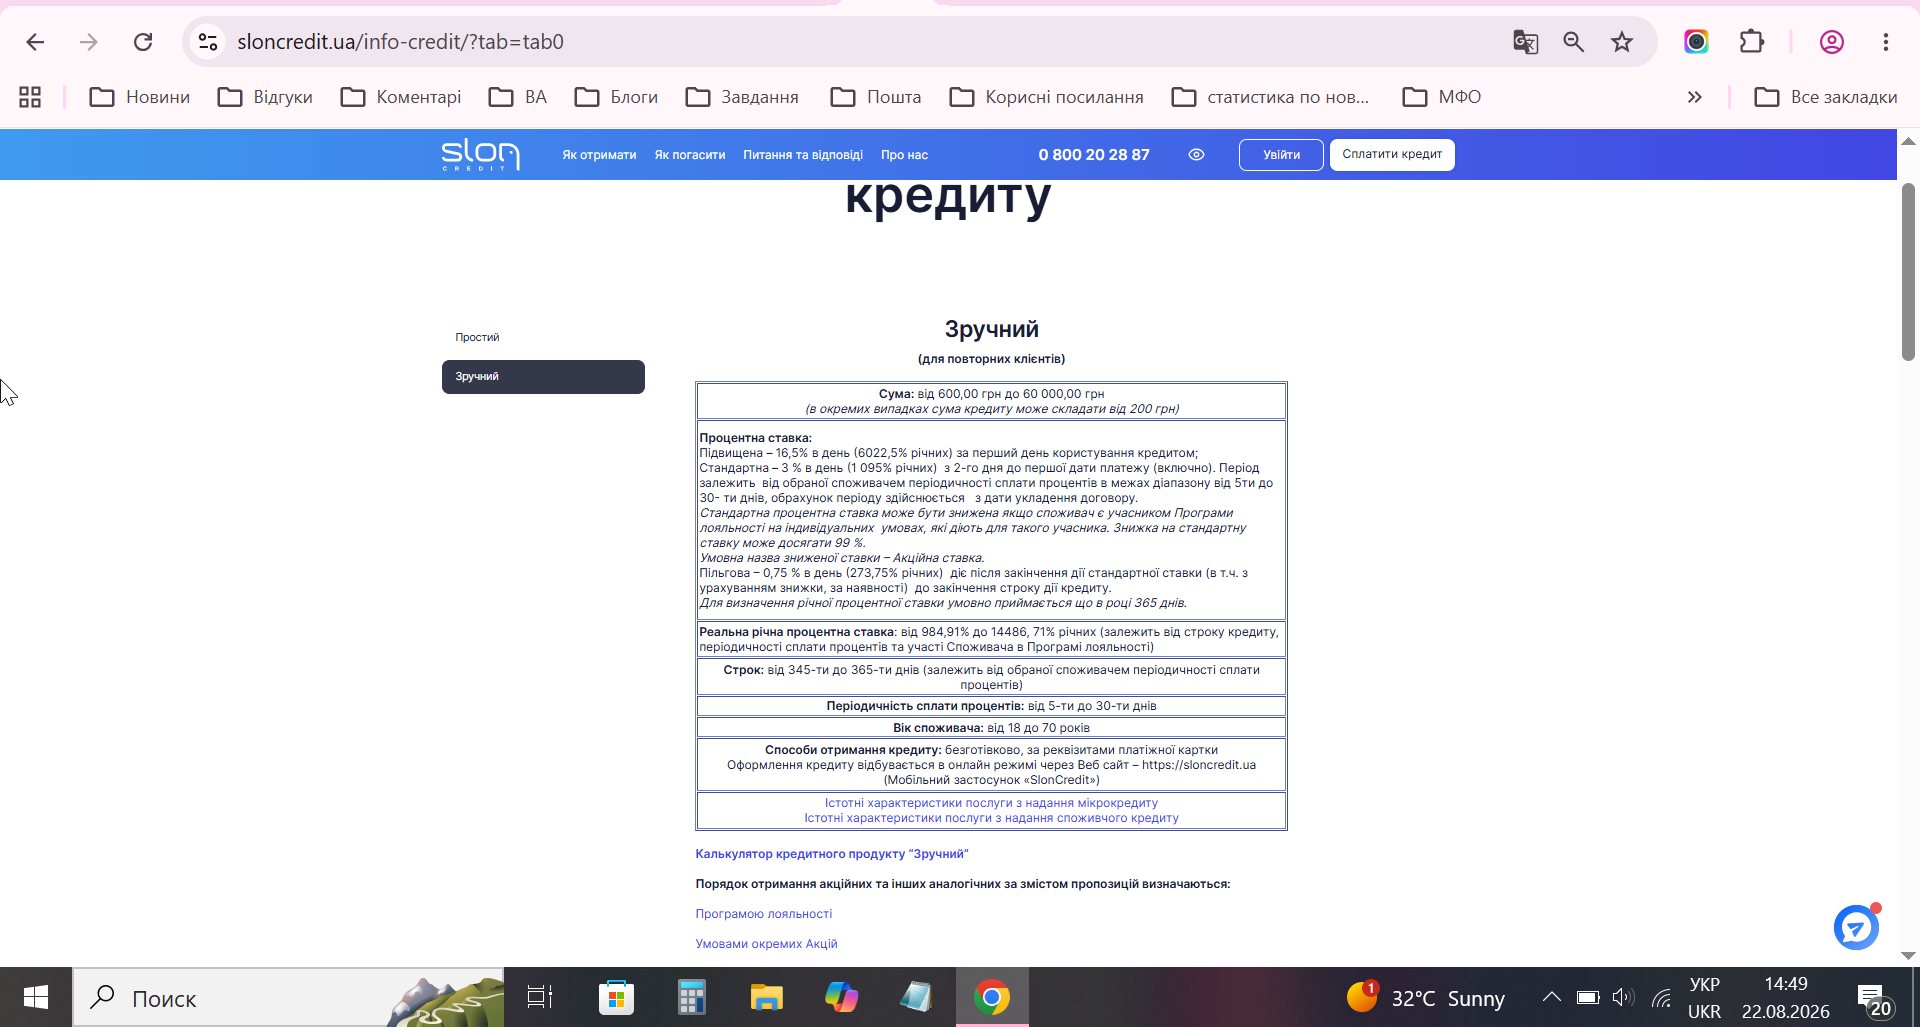Show hidden tray icons chevron
1920x1027 pixels.
[1551, 997]
